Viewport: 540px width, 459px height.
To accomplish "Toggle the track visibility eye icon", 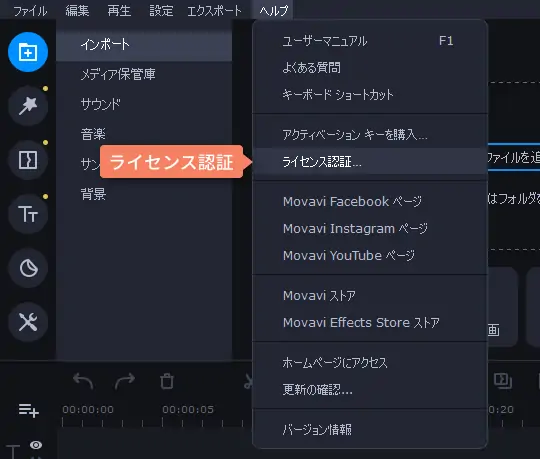I will pos(36,445).
